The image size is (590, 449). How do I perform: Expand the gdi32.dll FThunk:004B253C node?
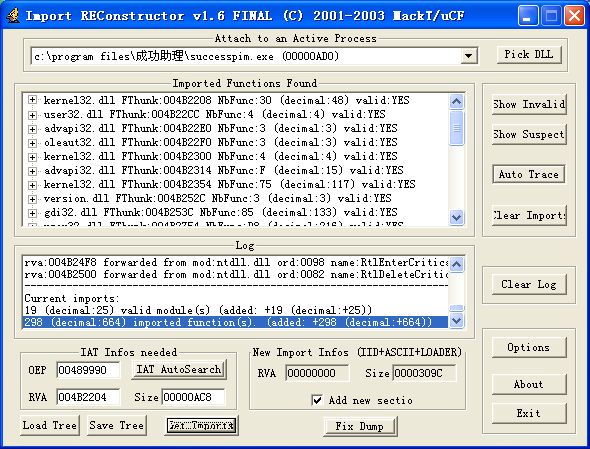point(32,213)
